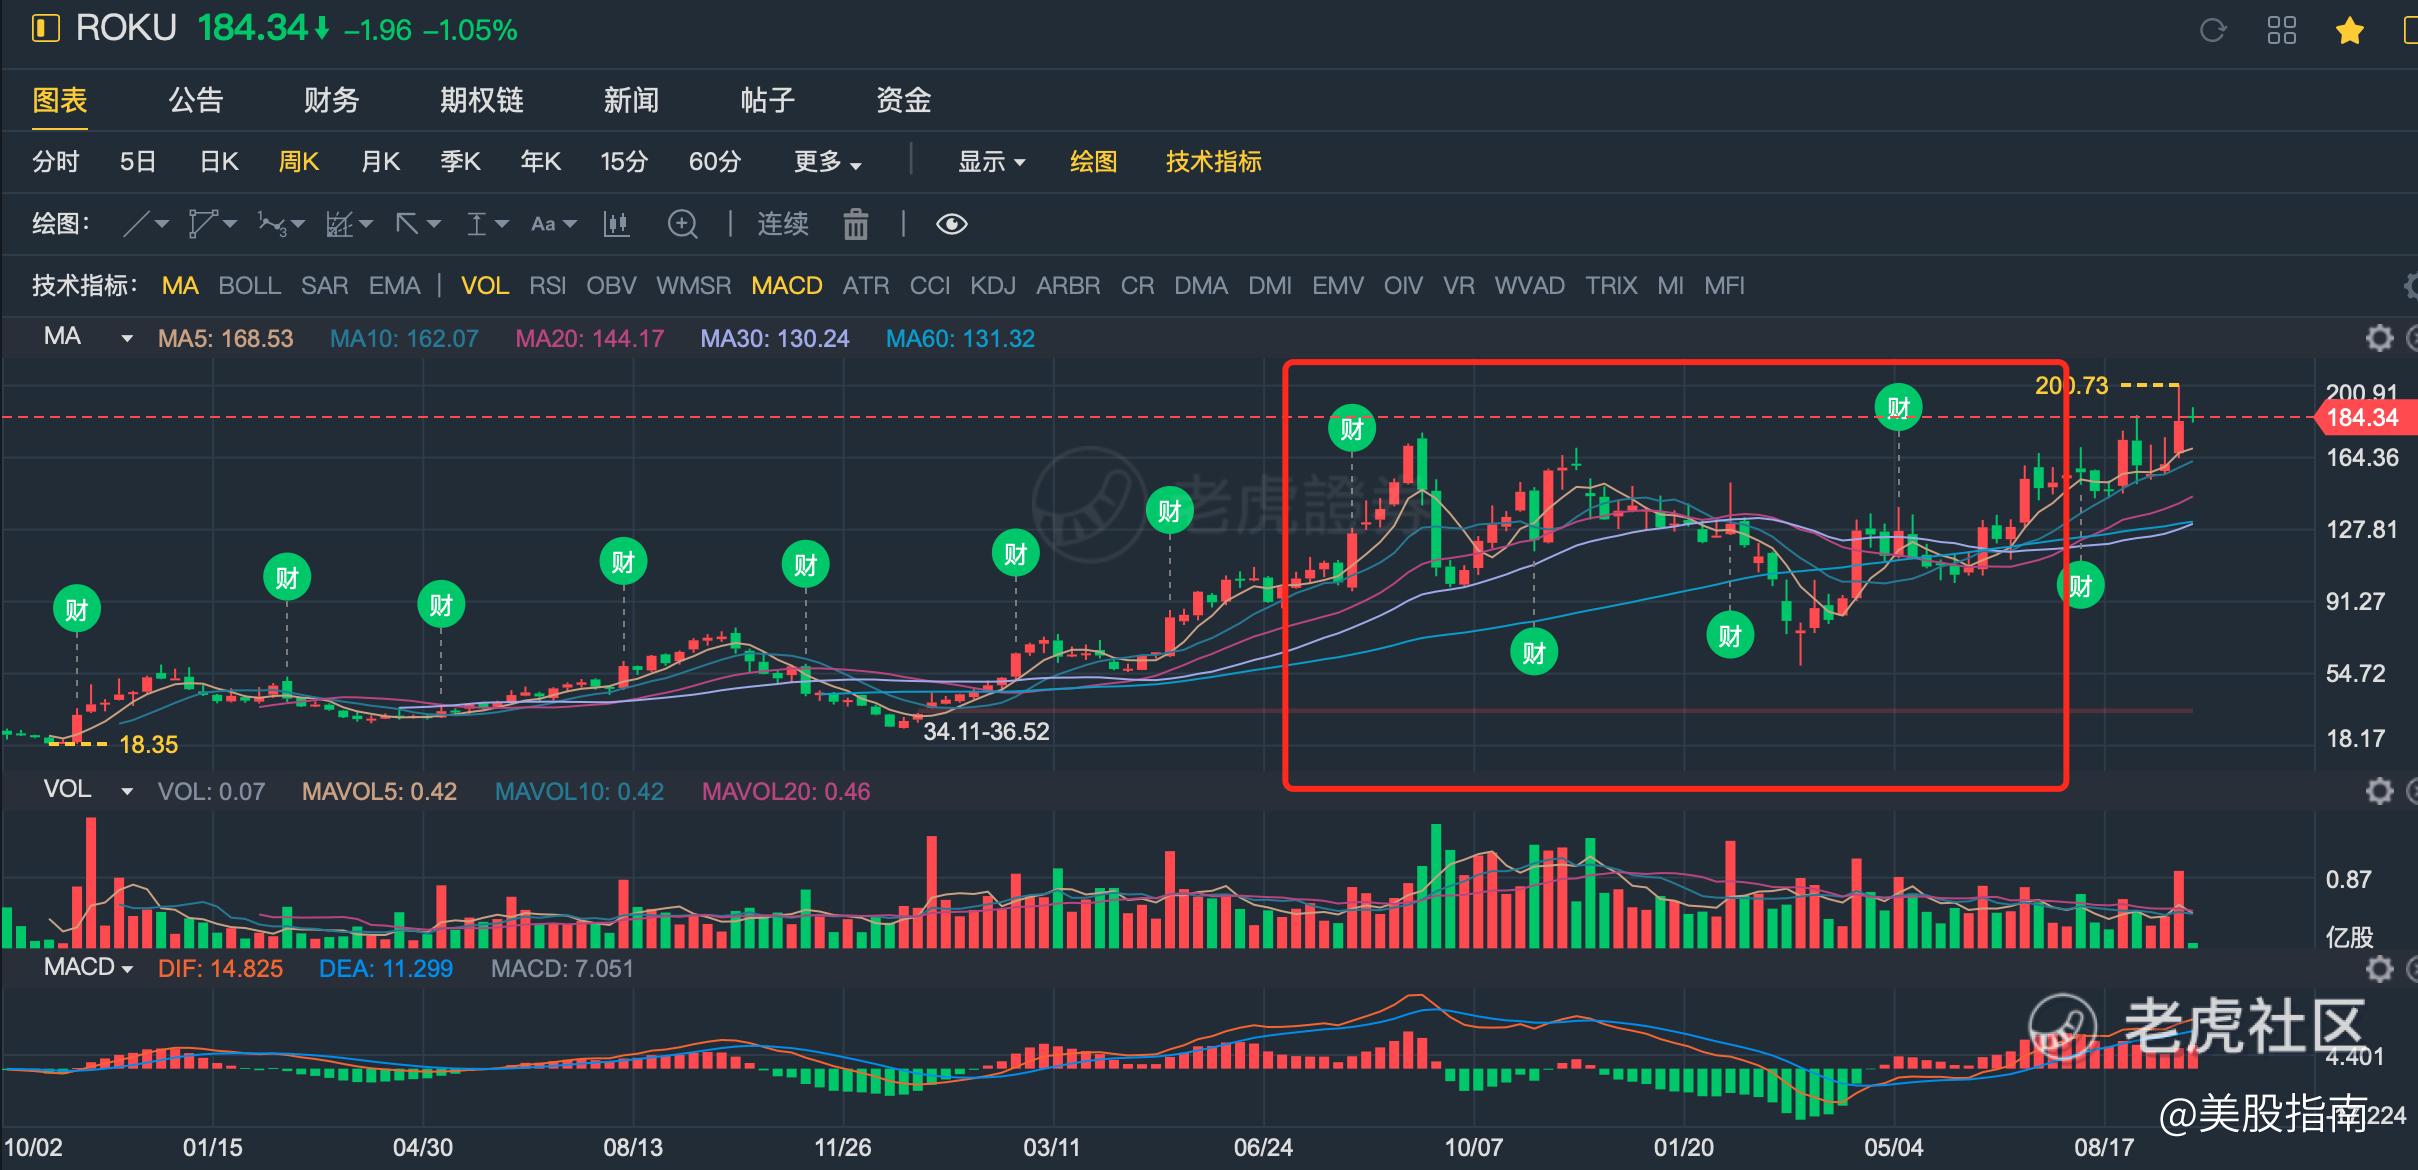Select the polygon shape drawing tool
Viewport: 2418px width, 1170px height.
click(x=203, y=224)
